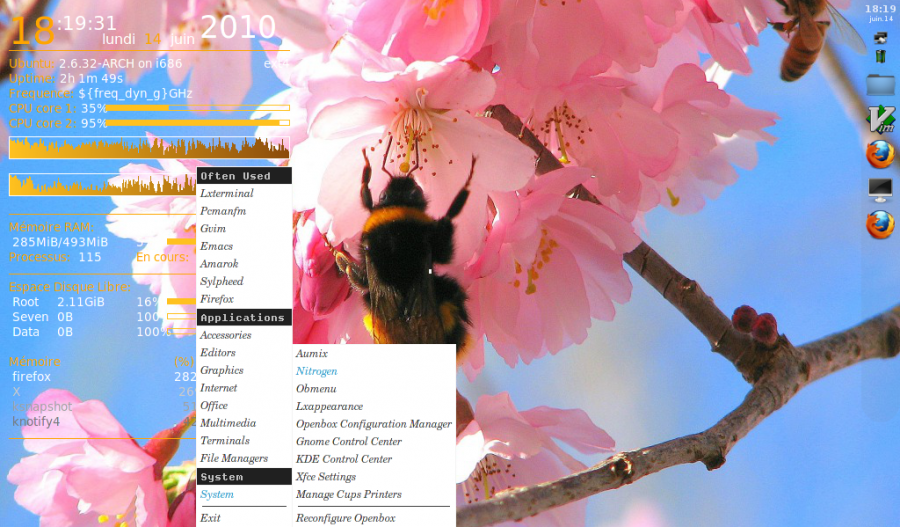This screenshot has width=900, height=527.
Task: Click the CPU core 2 usage bar
Action: pos(198,123)
